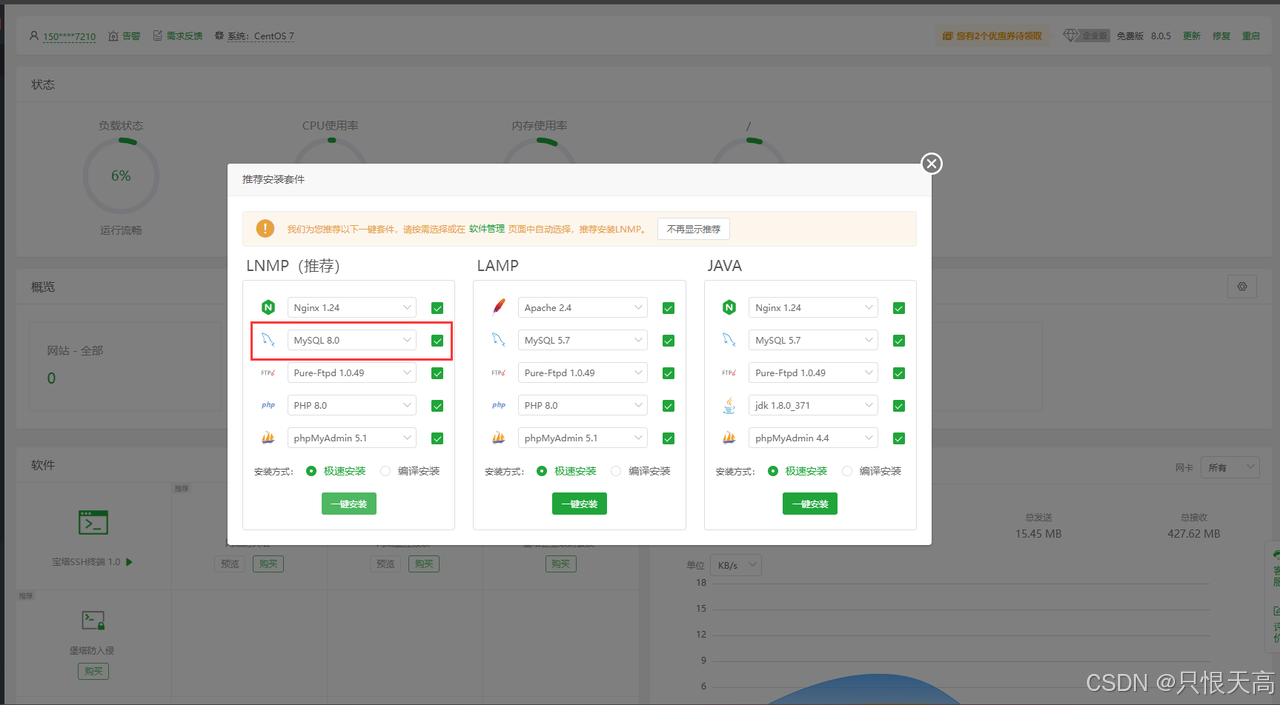Click the 不再显示推荐 button
The height and width of the screenshot is (705, 1280).
click(x=693, y=229)
